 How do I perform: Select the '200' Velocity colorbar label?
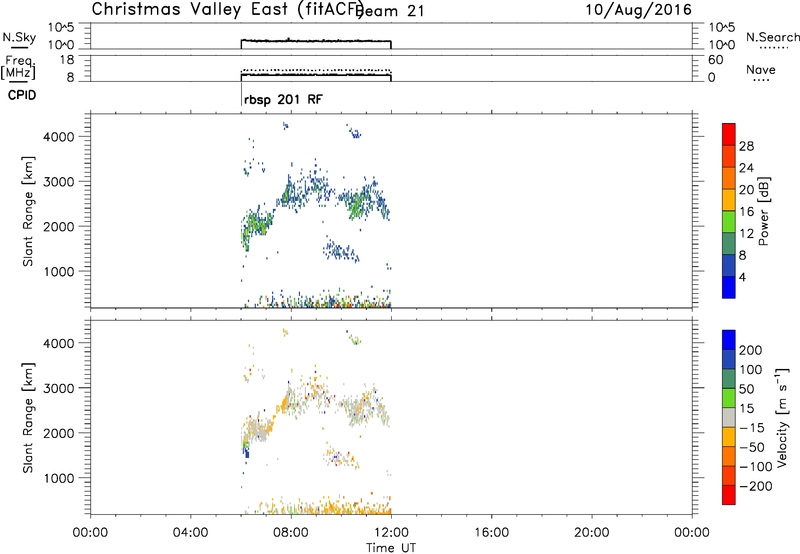click(x=751, y=350)
